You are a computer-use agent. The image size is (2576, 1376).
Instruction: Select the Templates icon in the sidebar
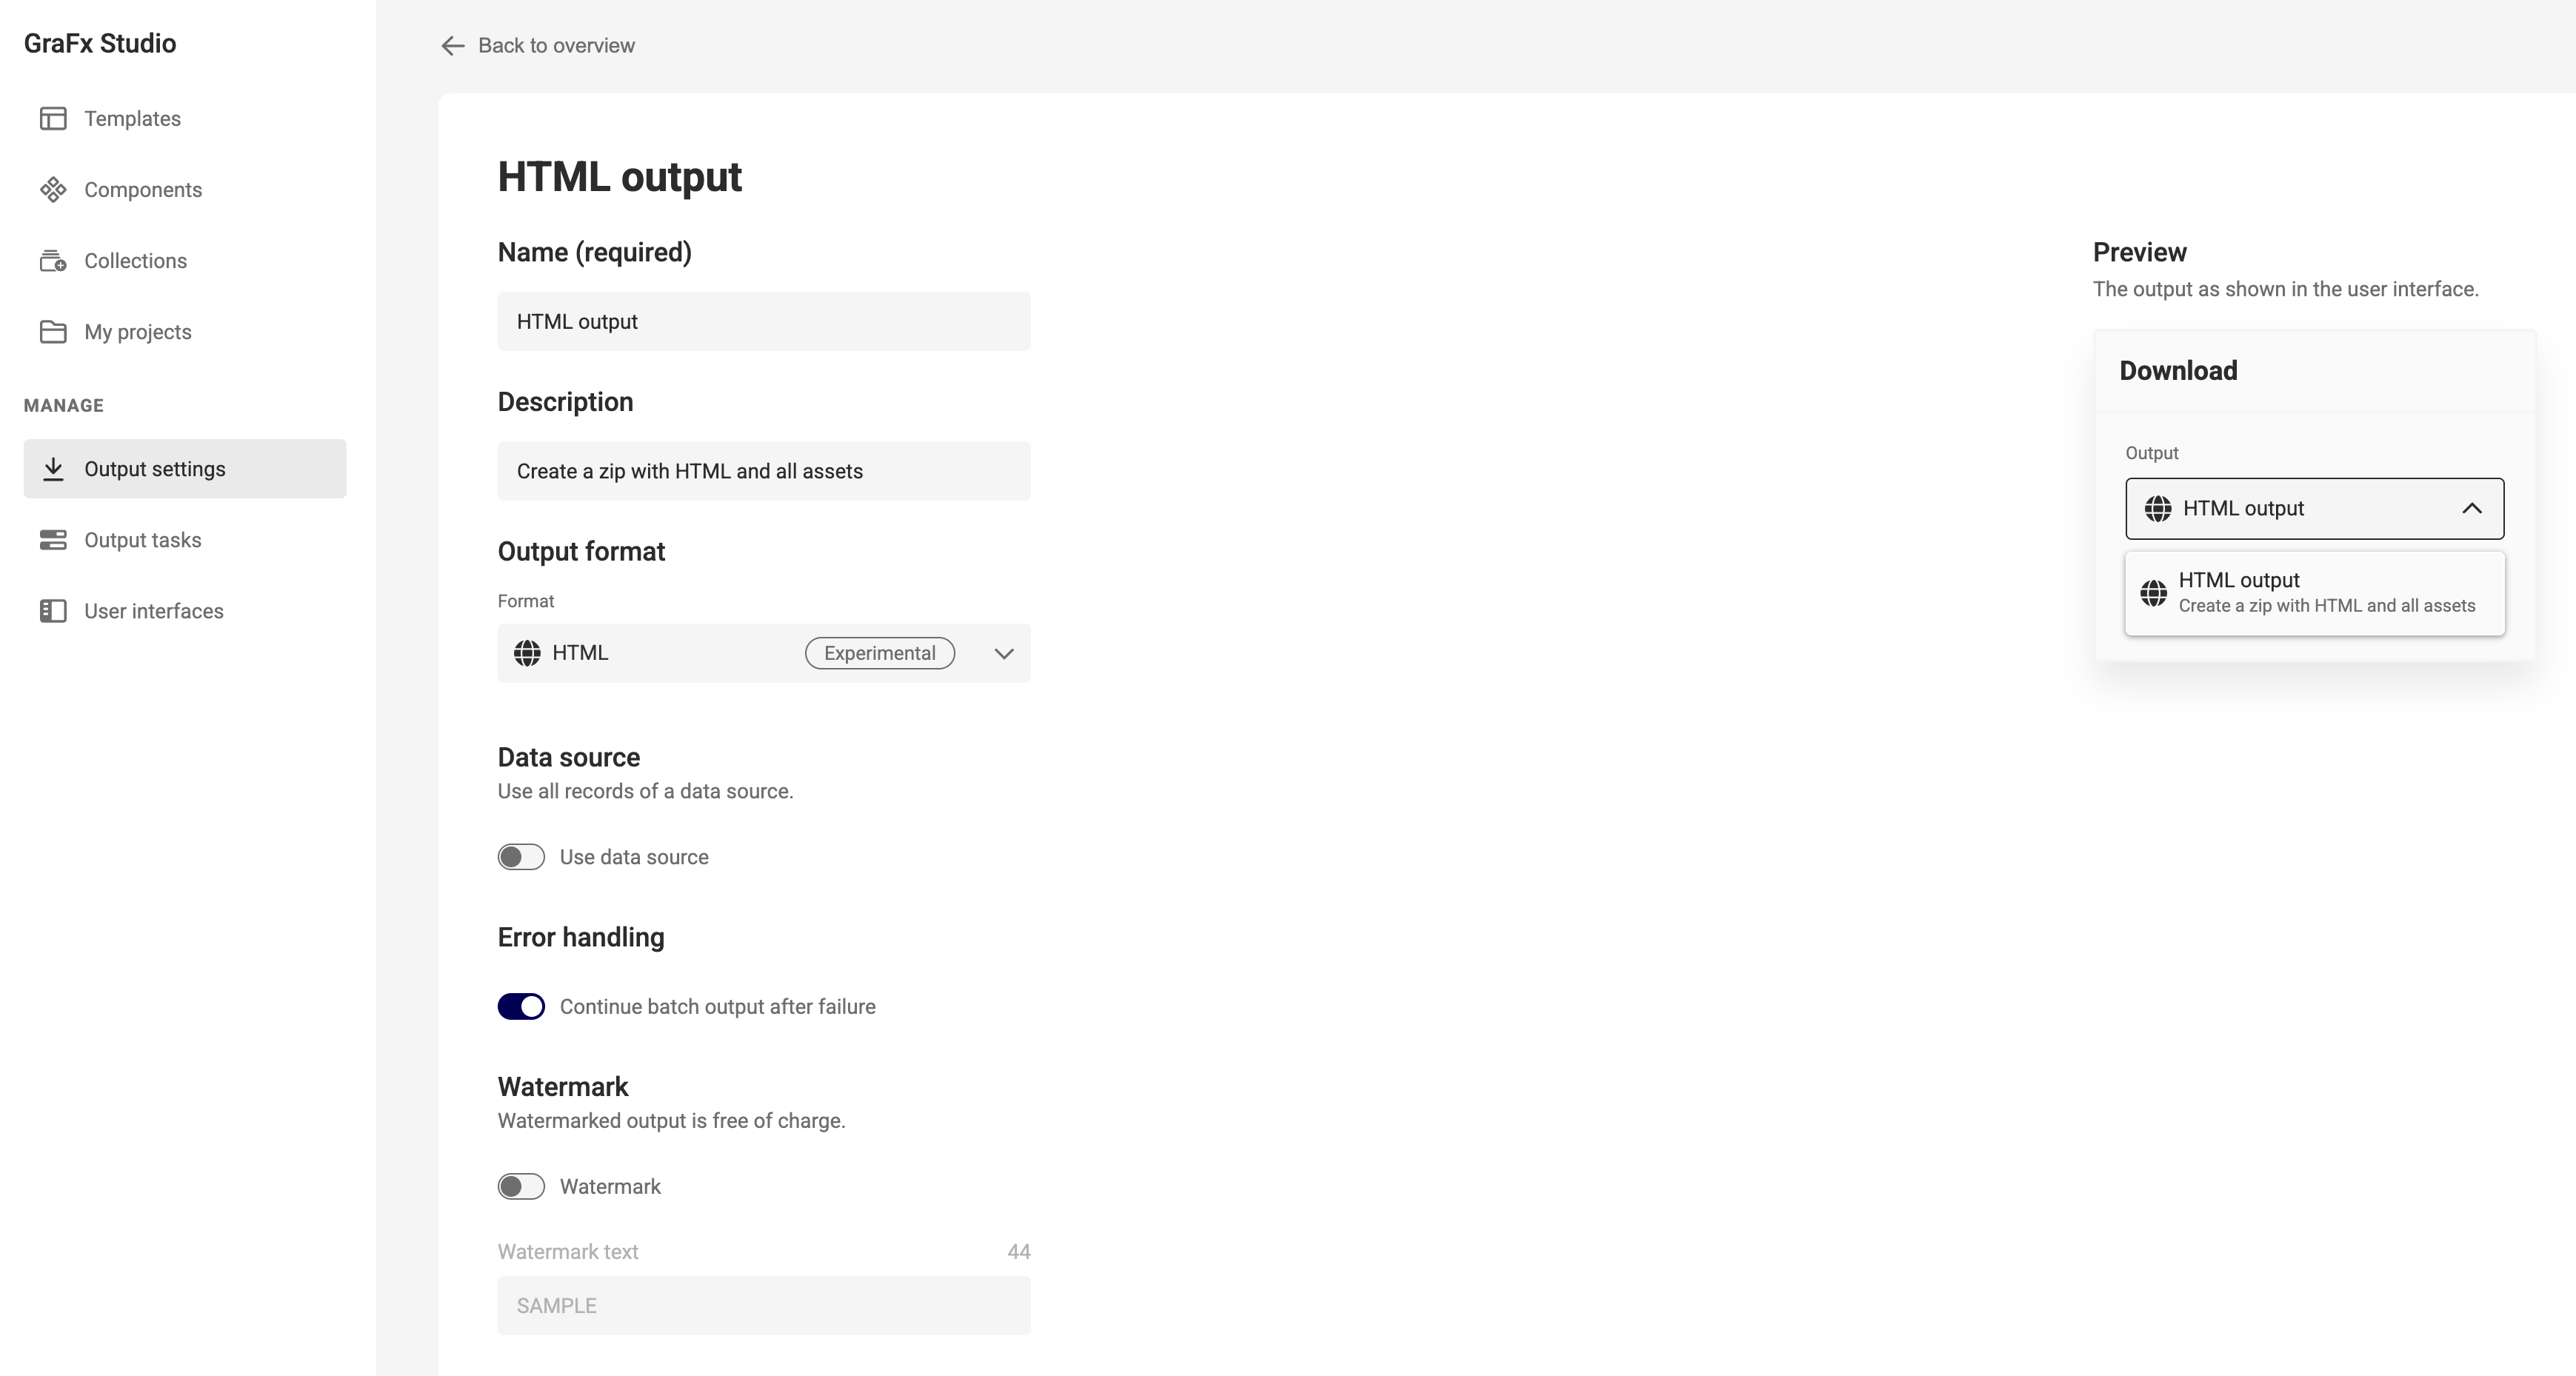coord(54,118)
